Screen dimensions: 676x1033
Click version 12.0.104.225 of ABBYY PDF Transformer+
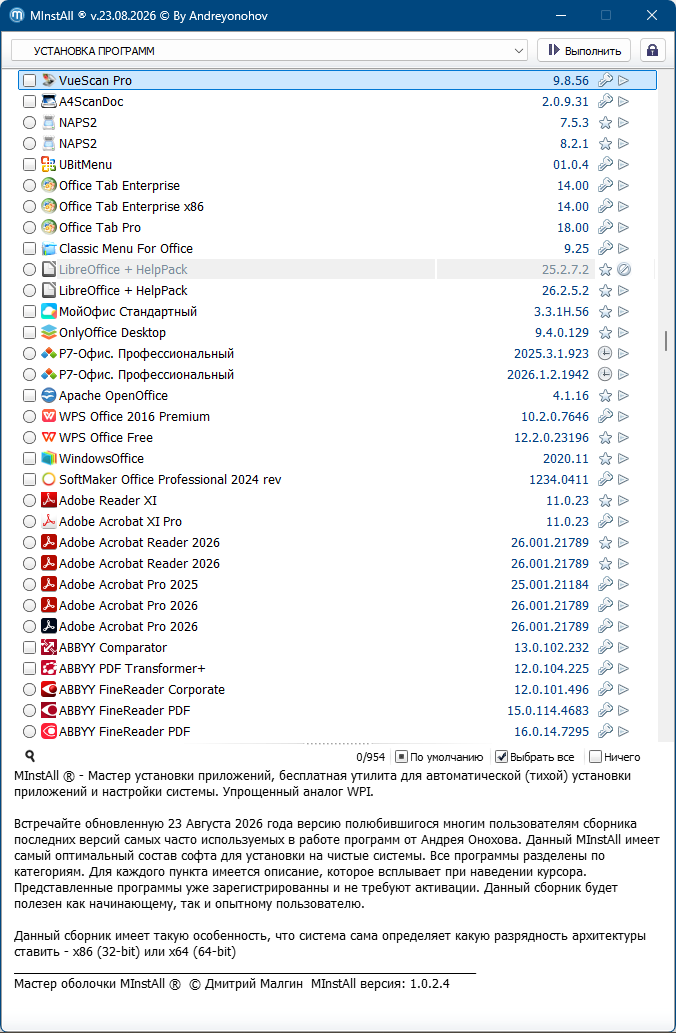point(551,669)
